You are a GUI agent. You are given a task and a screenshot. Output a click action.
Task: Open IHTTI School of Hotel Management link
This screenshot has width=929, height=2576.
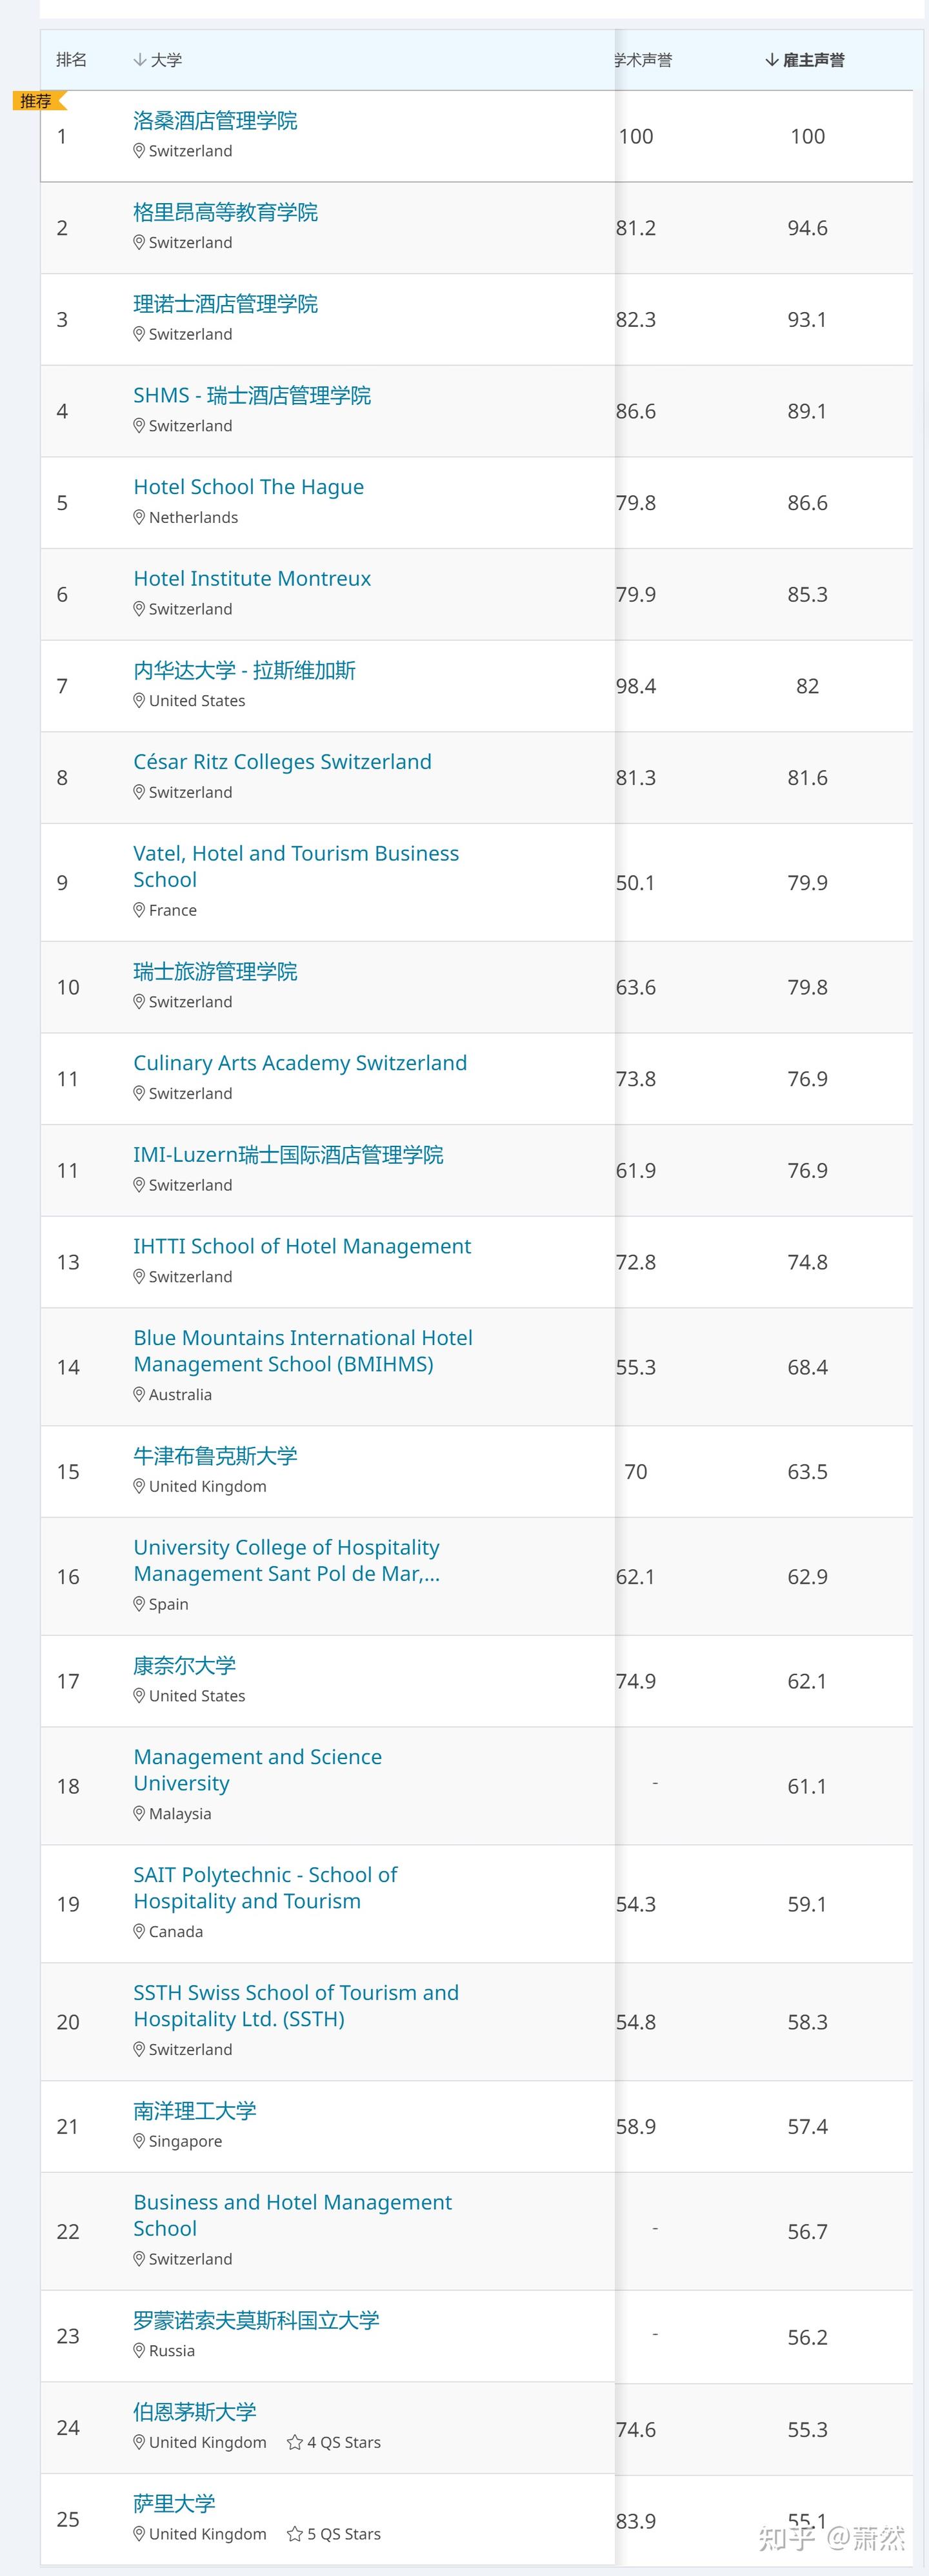pyautogui.click(x=302, y=1246)
